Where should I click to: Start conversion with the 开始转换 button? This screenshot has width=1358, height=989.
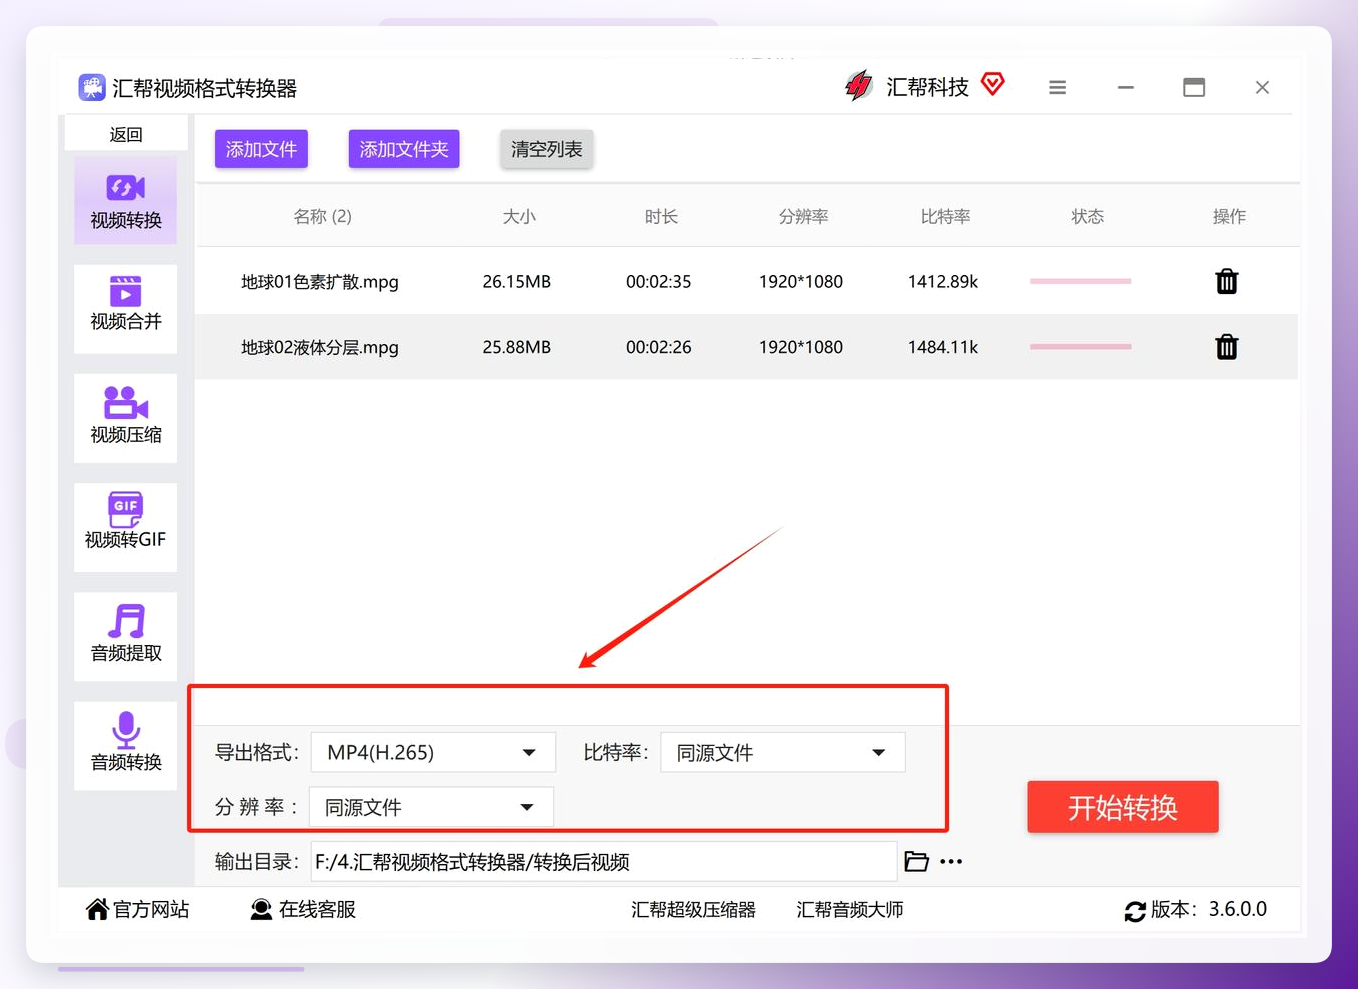click(1123, 807)
